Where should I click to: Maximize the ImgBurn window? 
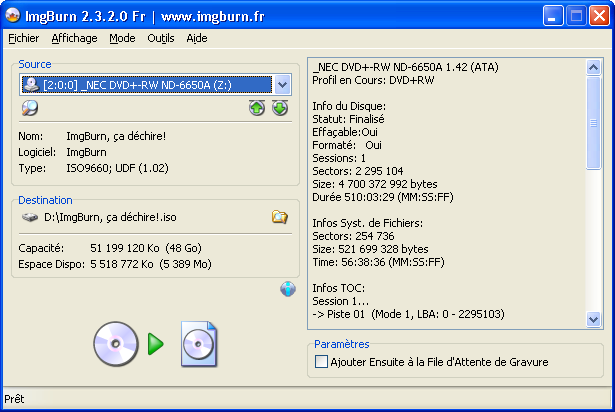coord(576,16)
